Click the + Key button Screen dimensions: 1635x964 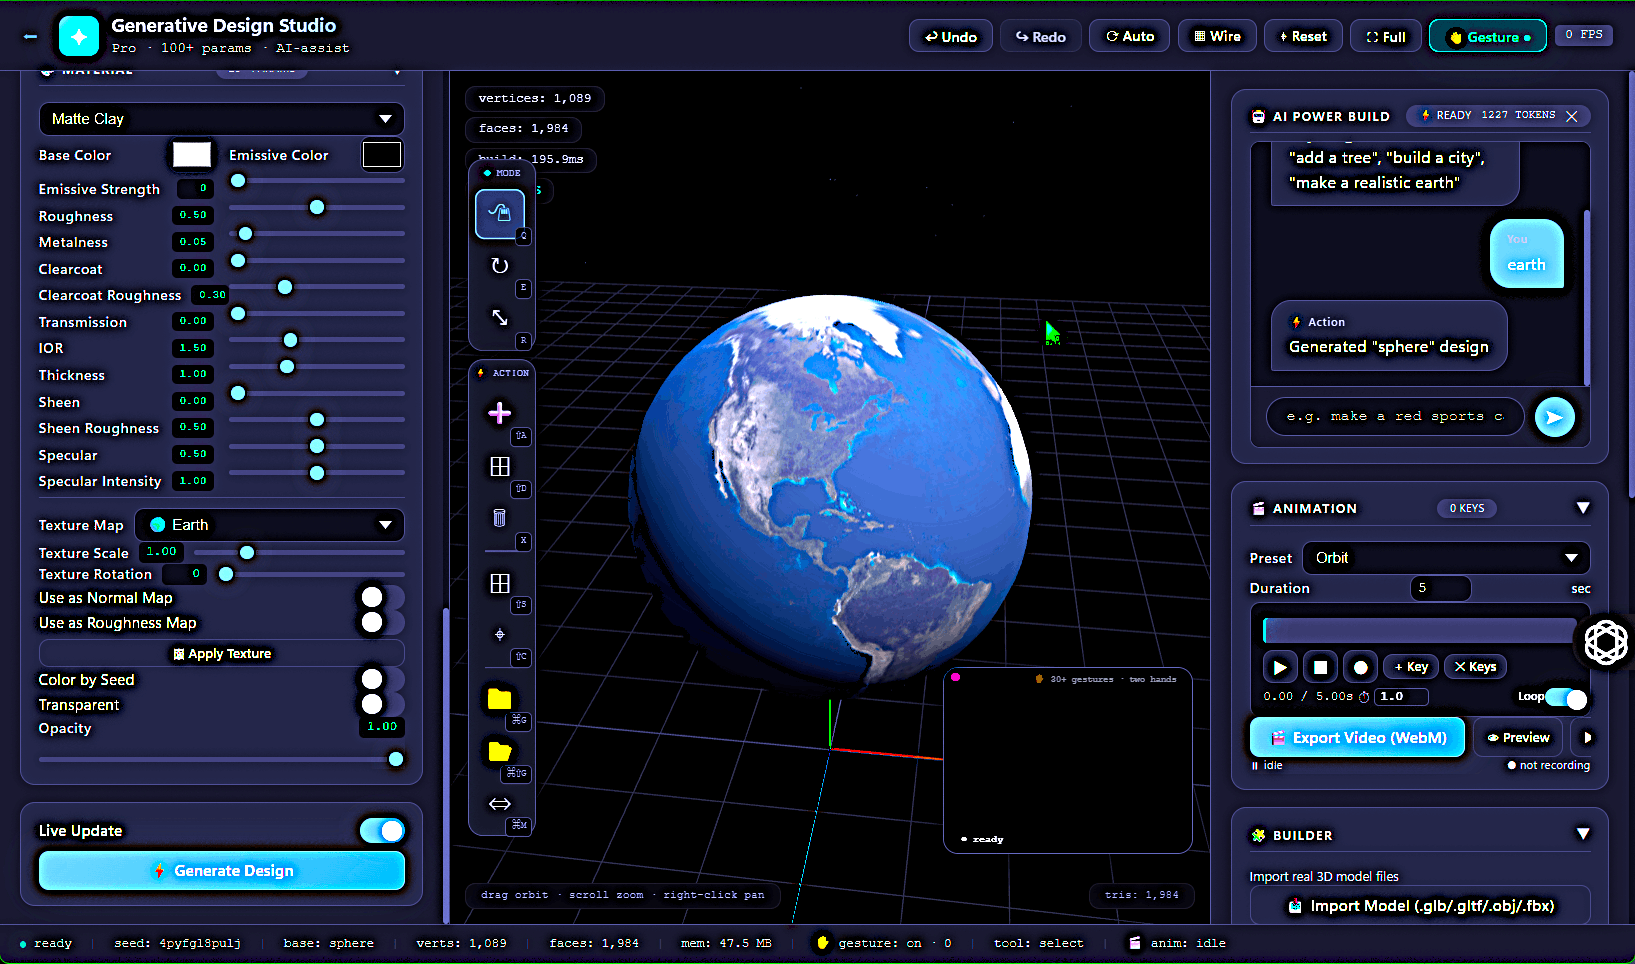click(1412, 667)
